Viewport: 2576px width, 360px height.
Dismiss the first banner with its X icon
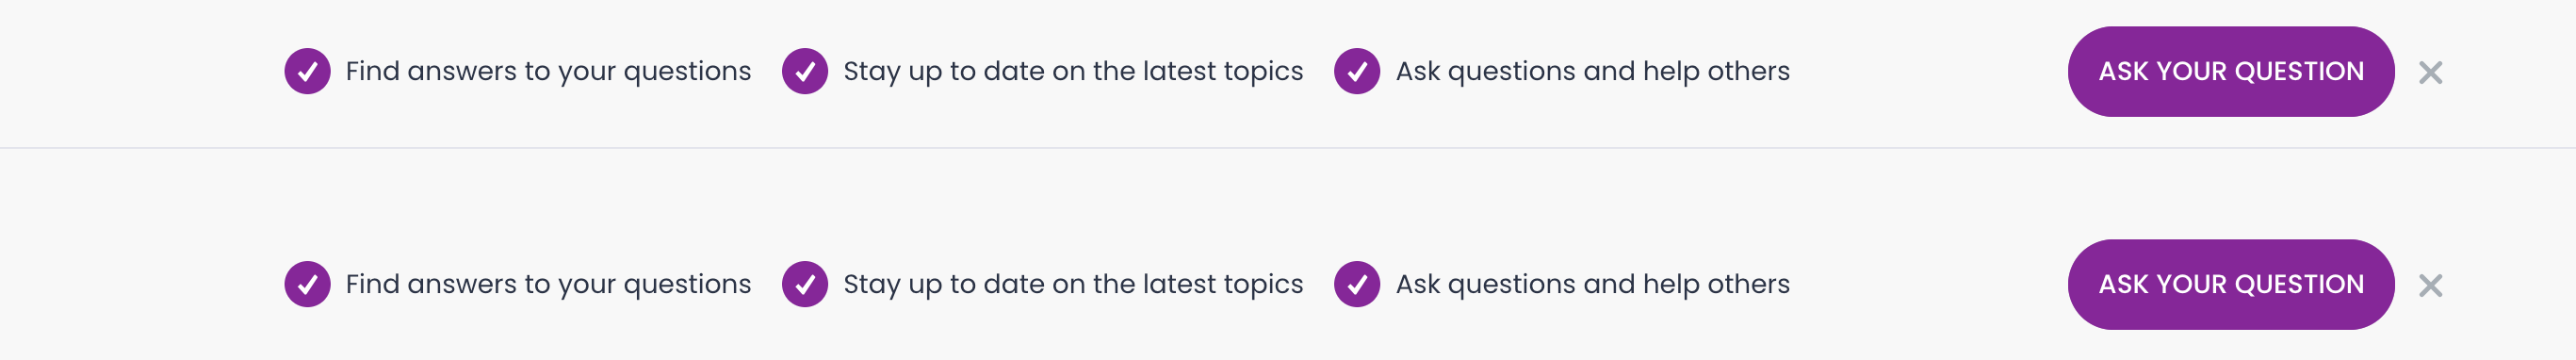(2431, 72)
